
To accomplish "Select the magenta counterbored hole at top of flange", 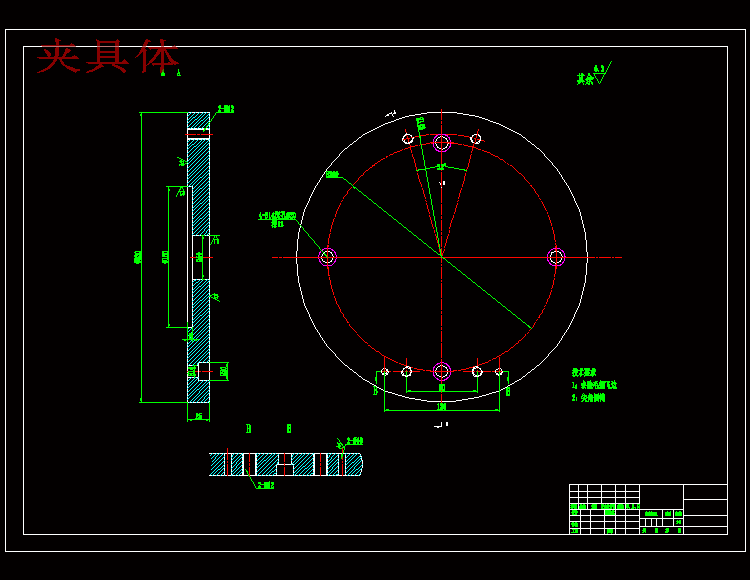I will (x=441, y=142).
